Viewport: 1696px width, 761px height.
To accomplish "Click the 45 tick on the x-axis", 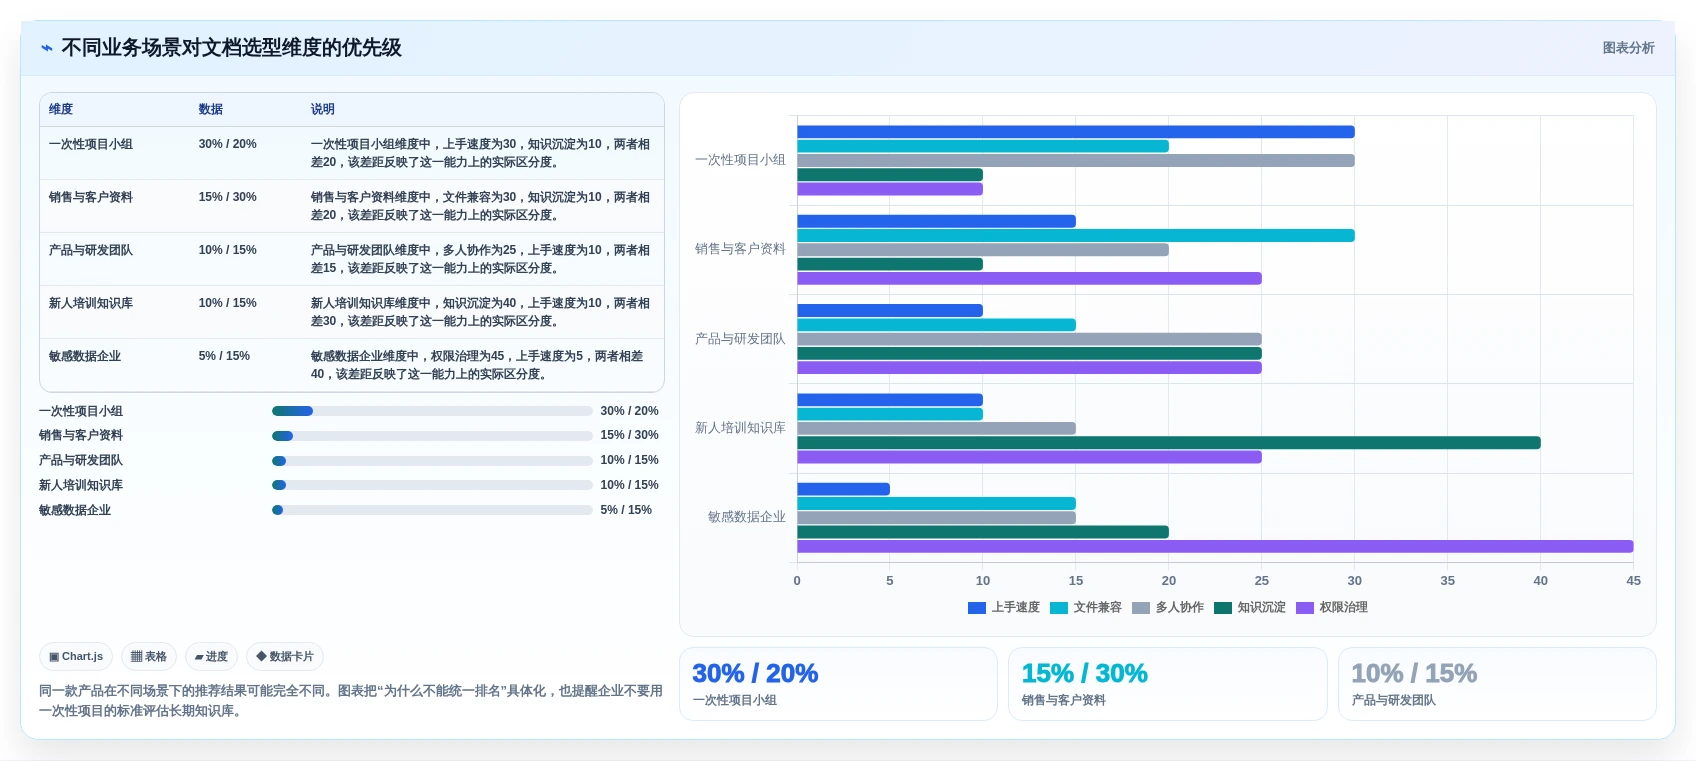I will click(1633, 581).
